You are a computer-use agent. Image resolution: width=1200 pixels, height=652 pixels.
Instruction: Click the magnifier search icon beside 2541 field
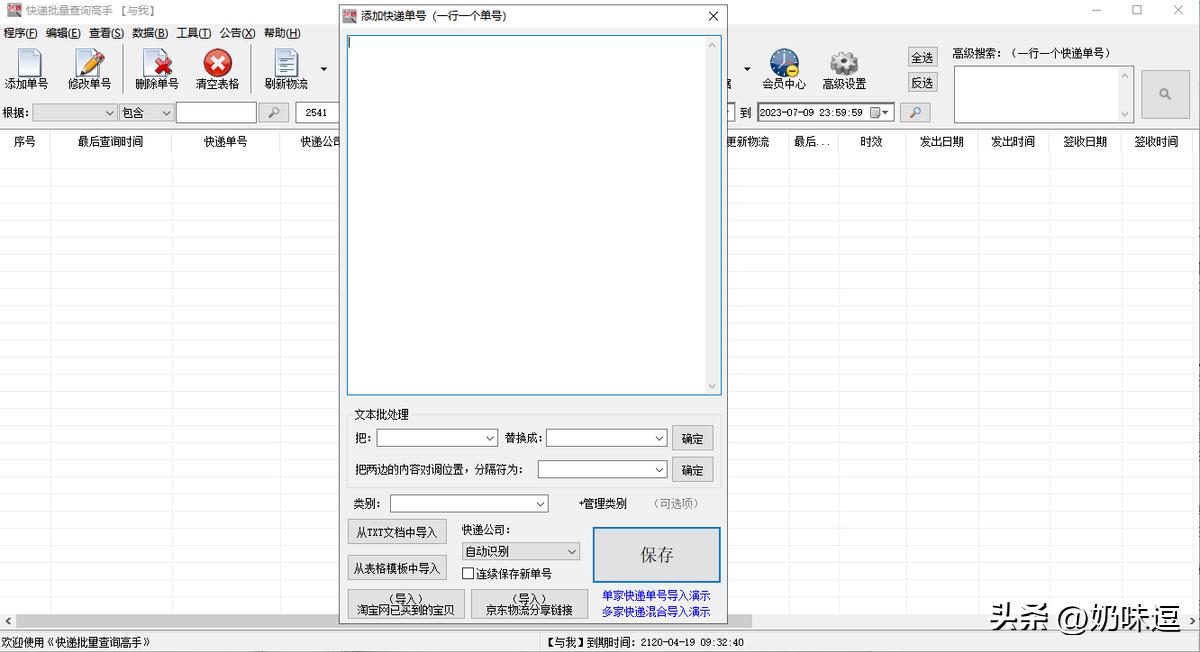coord(274,112)
